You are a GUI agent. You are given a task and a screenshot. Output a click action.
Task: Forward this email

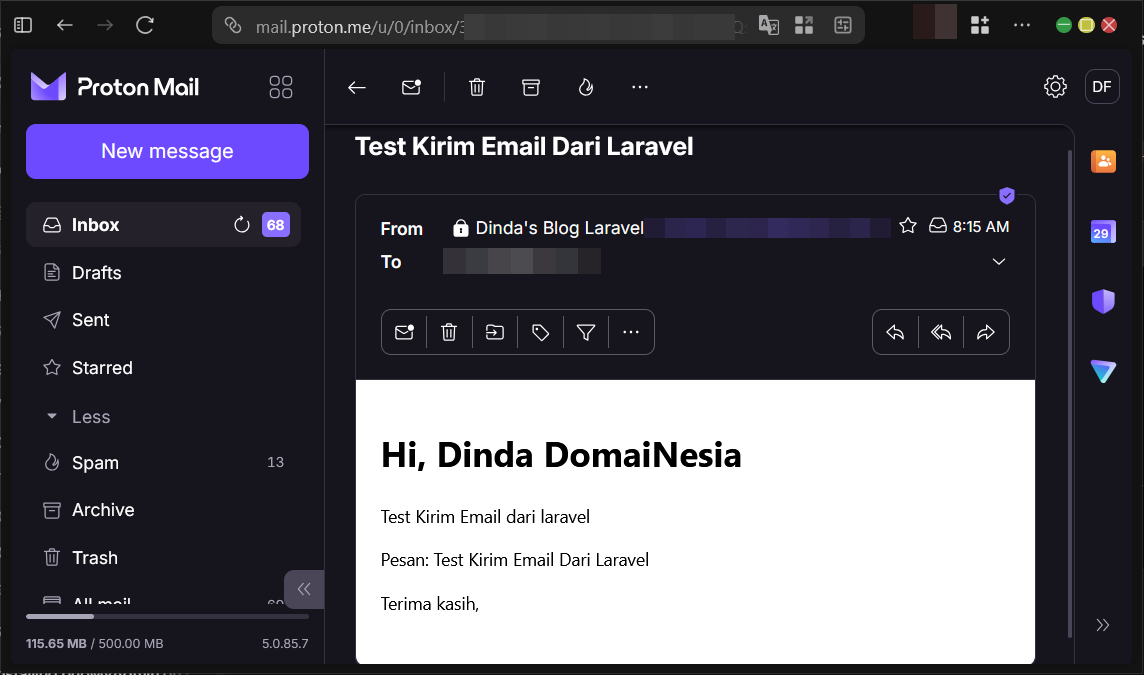click(986, 331)
